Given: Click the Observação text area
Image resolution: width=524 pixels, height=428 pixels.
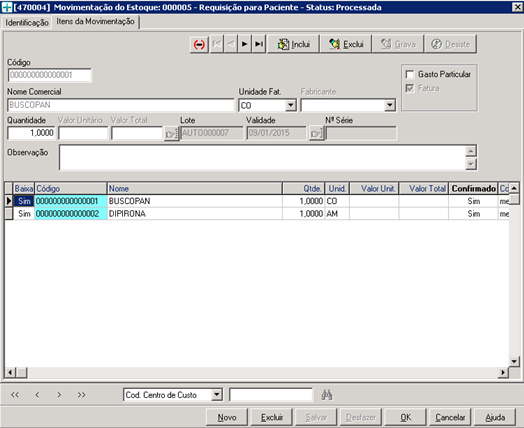Looking at the screenshot, I should tap(262, 158).
